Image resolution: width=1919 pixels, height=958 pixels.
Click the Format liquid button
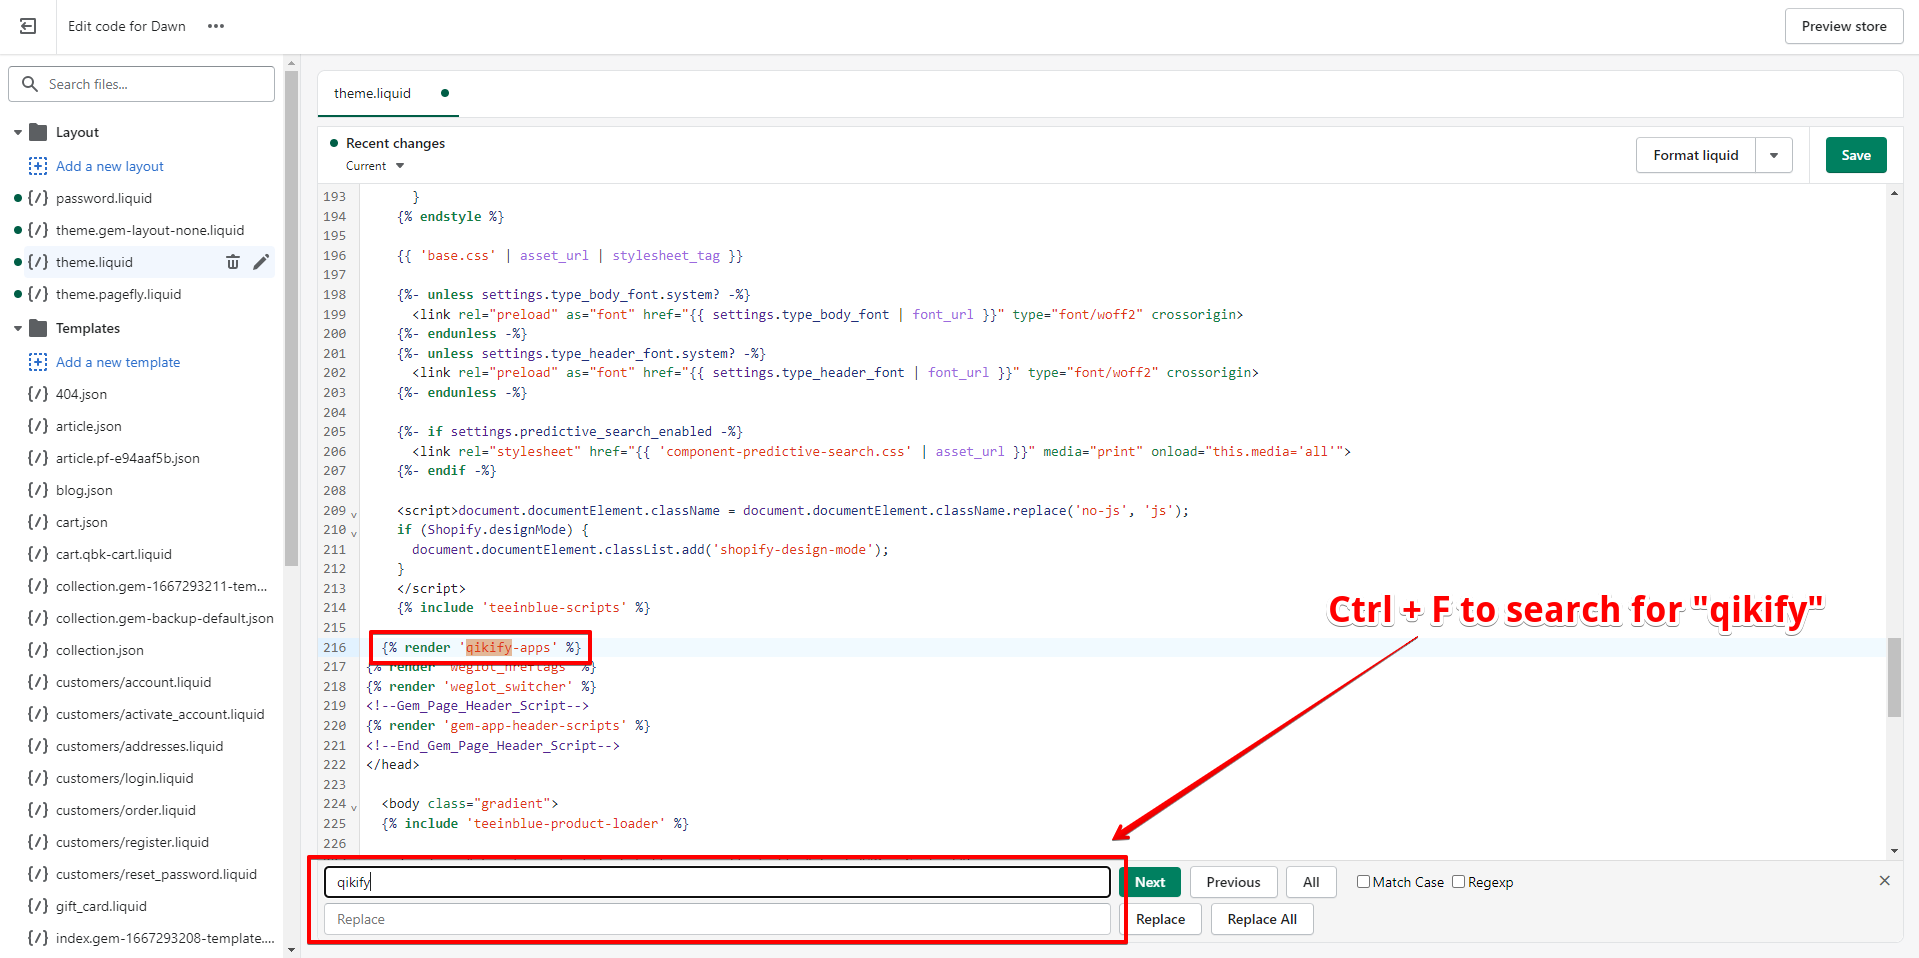click(x=1696, y=155)
